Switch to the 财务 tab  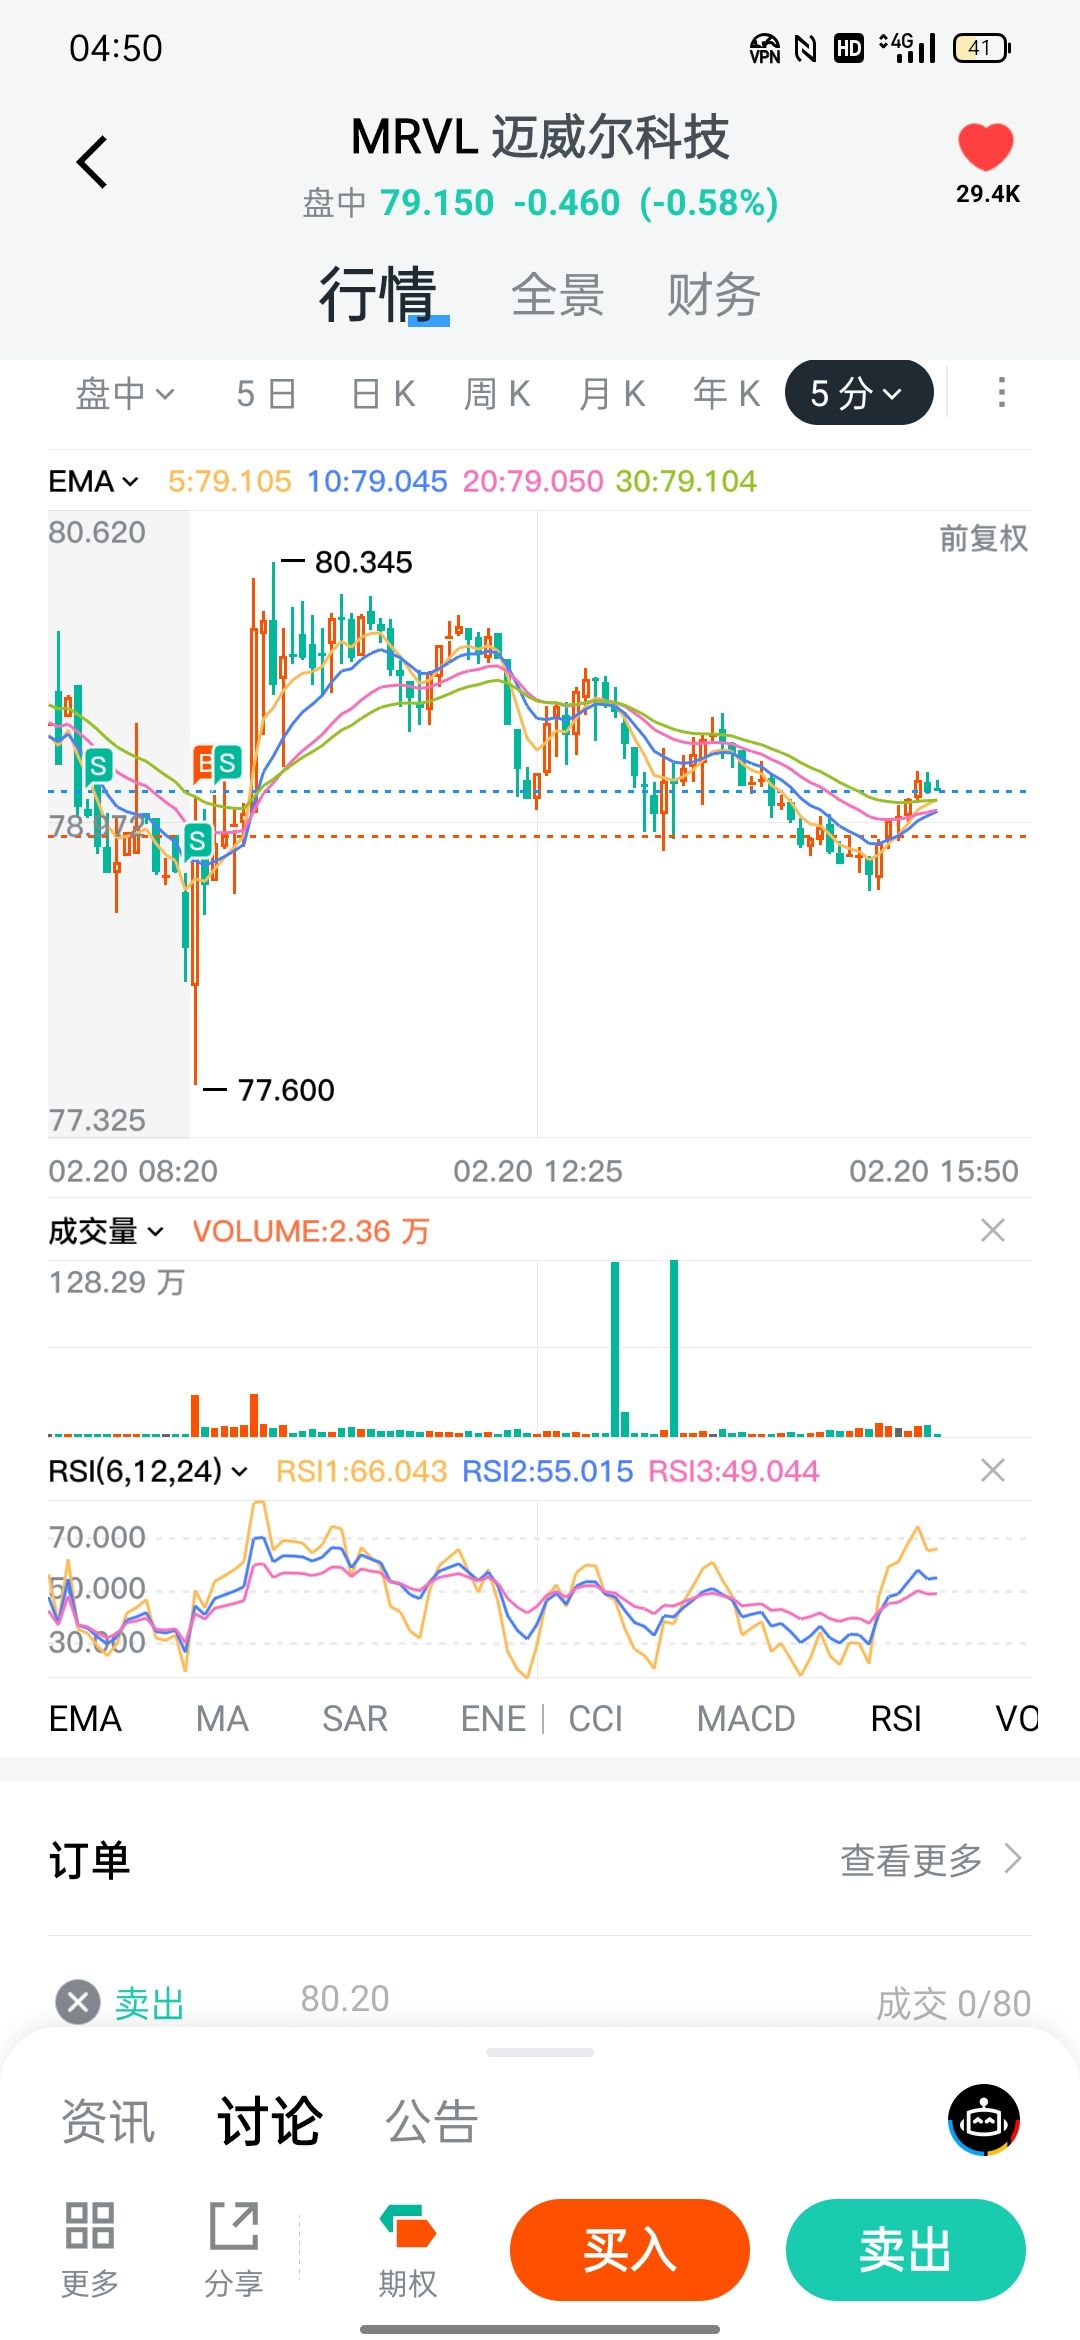(x=713, y=295)
